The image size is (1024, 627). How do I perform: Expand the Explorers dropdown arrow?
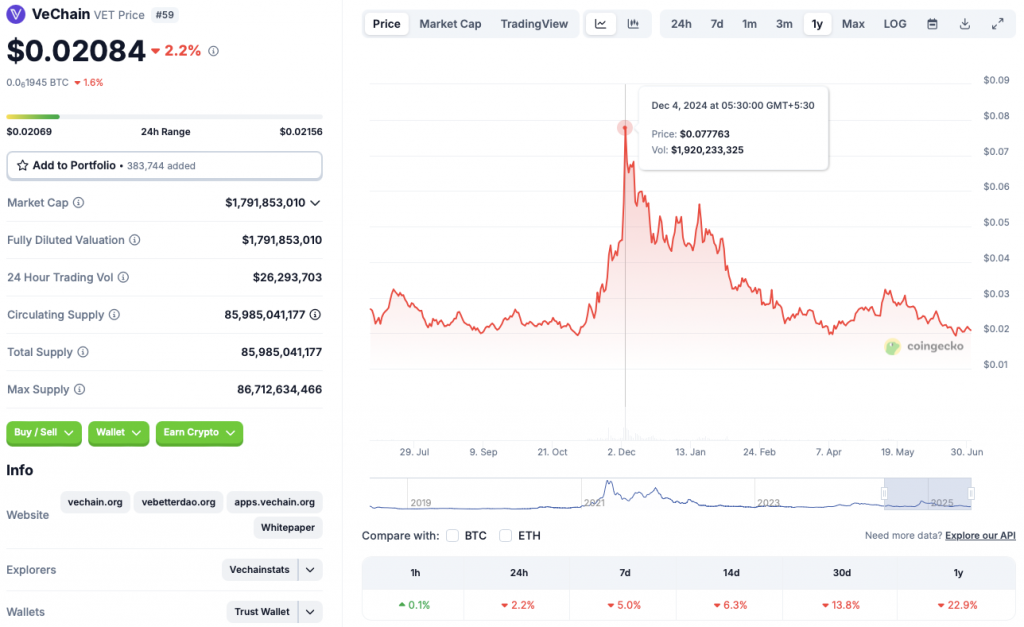coord(310,570)
